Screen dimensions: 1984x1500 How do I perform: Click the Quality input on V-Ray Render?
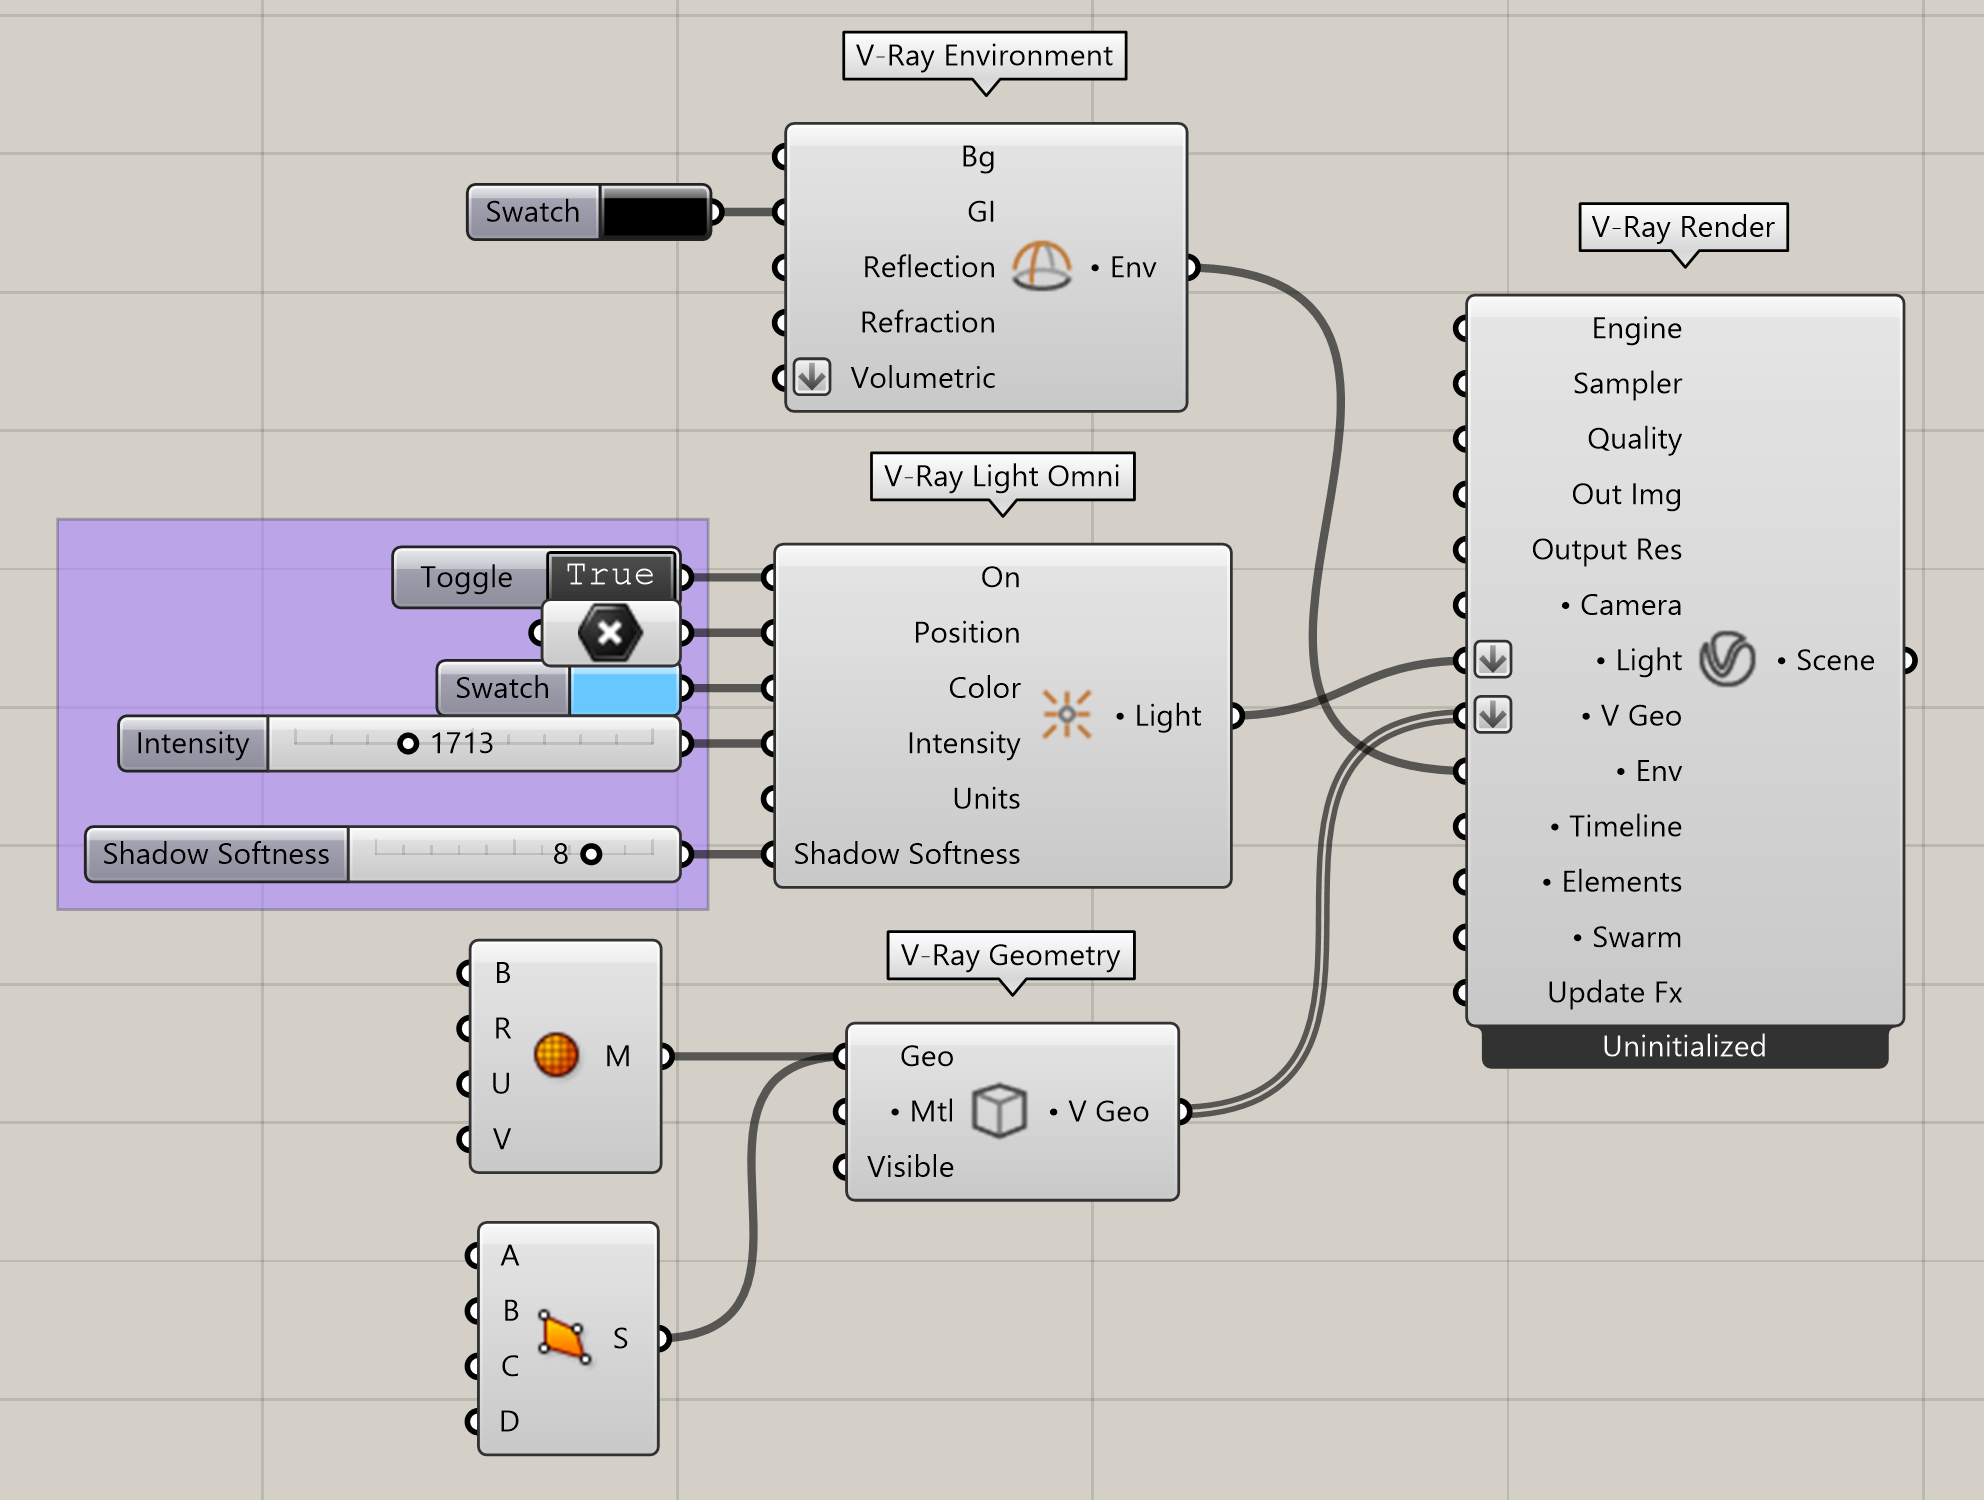pos(1634,438)
